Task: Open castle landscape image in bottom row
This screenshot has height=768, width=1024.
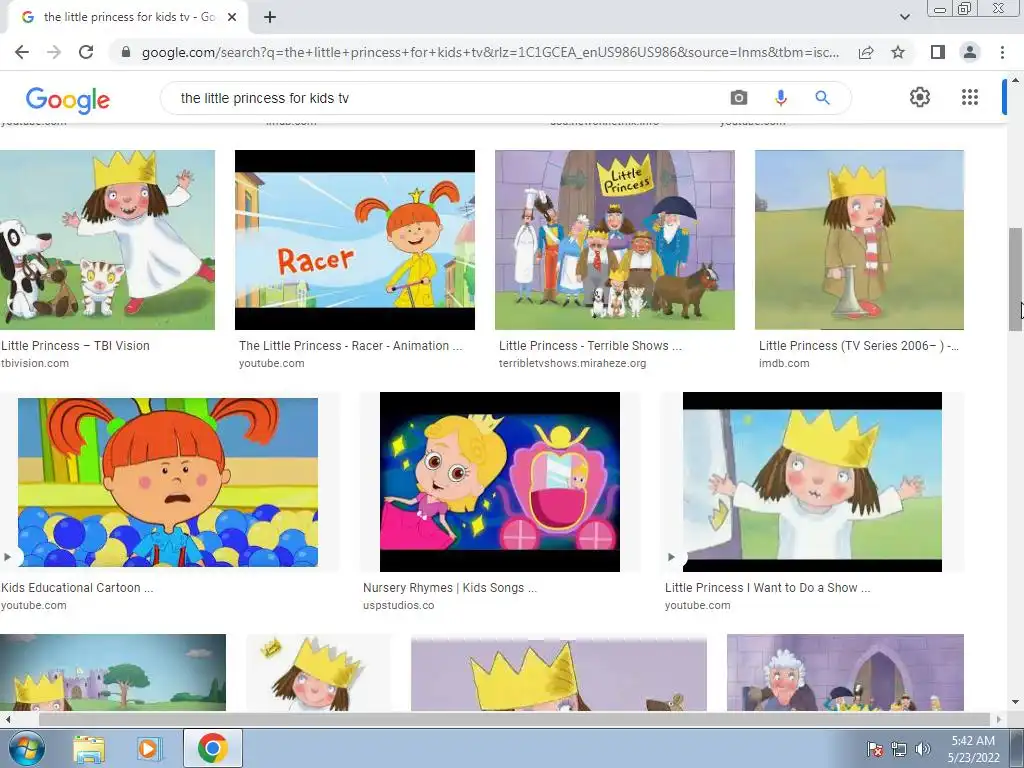Action: coord(113,672)
